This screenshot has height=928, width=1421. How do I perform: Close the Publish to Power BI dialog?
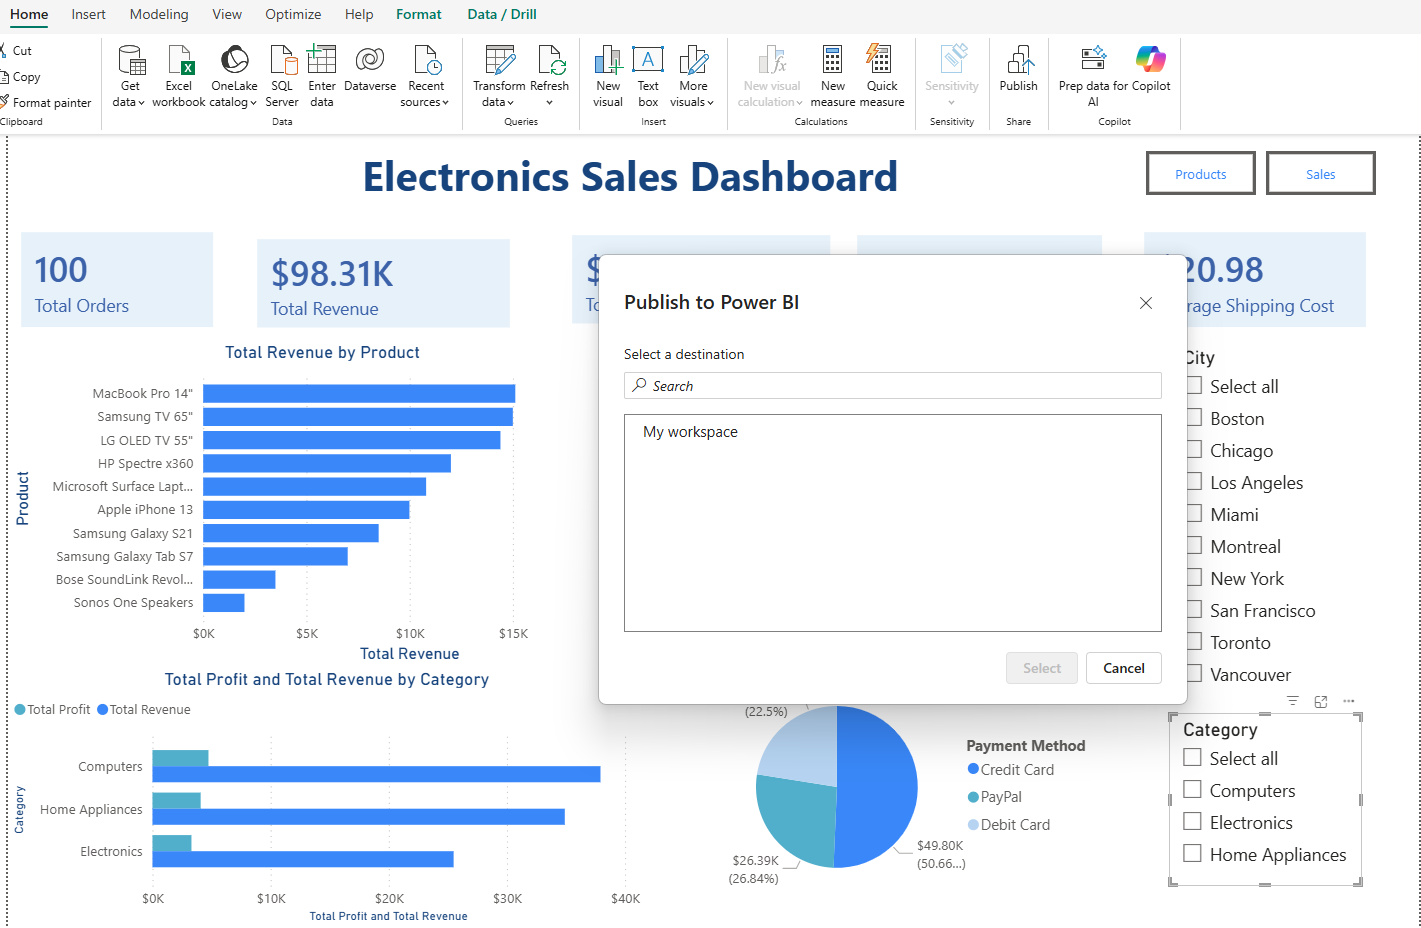click(x=1146, y=303)
